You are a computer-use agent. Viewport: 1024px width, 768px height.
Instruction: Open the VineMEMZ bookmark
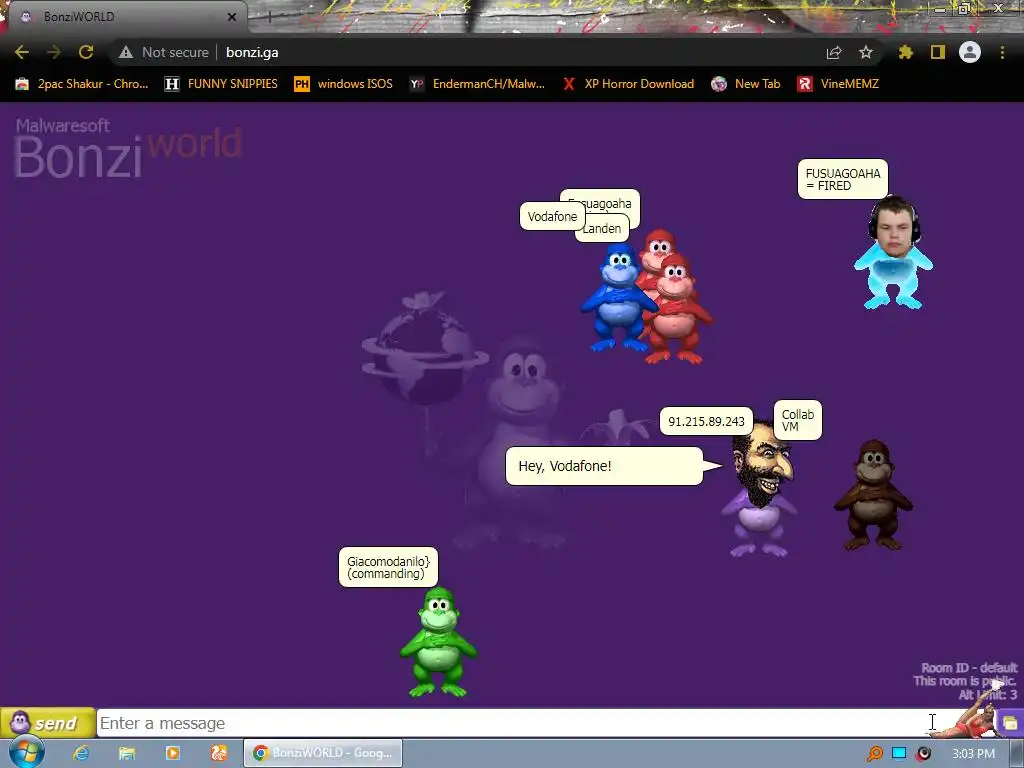[x=839, y=84]
